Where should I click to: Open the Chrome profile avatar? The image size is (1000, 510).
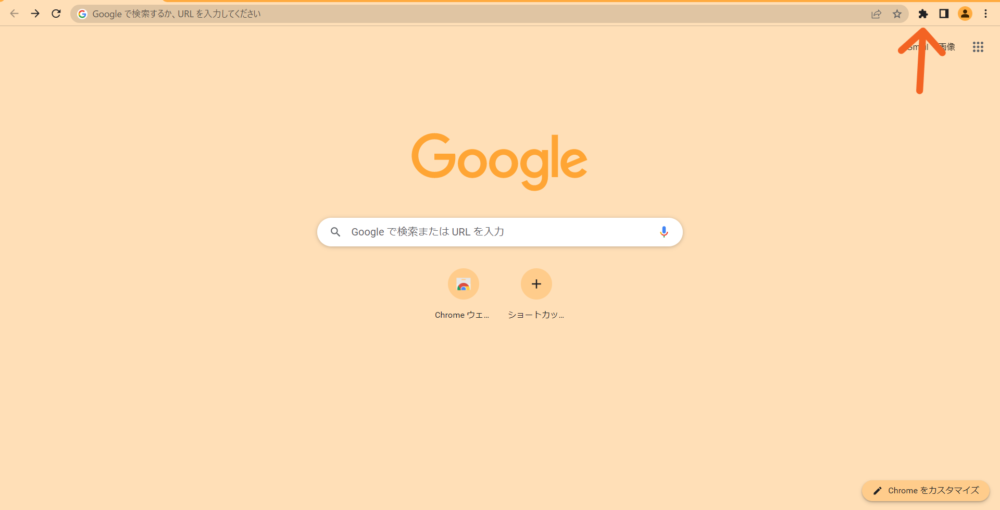(x=965, y=13)
